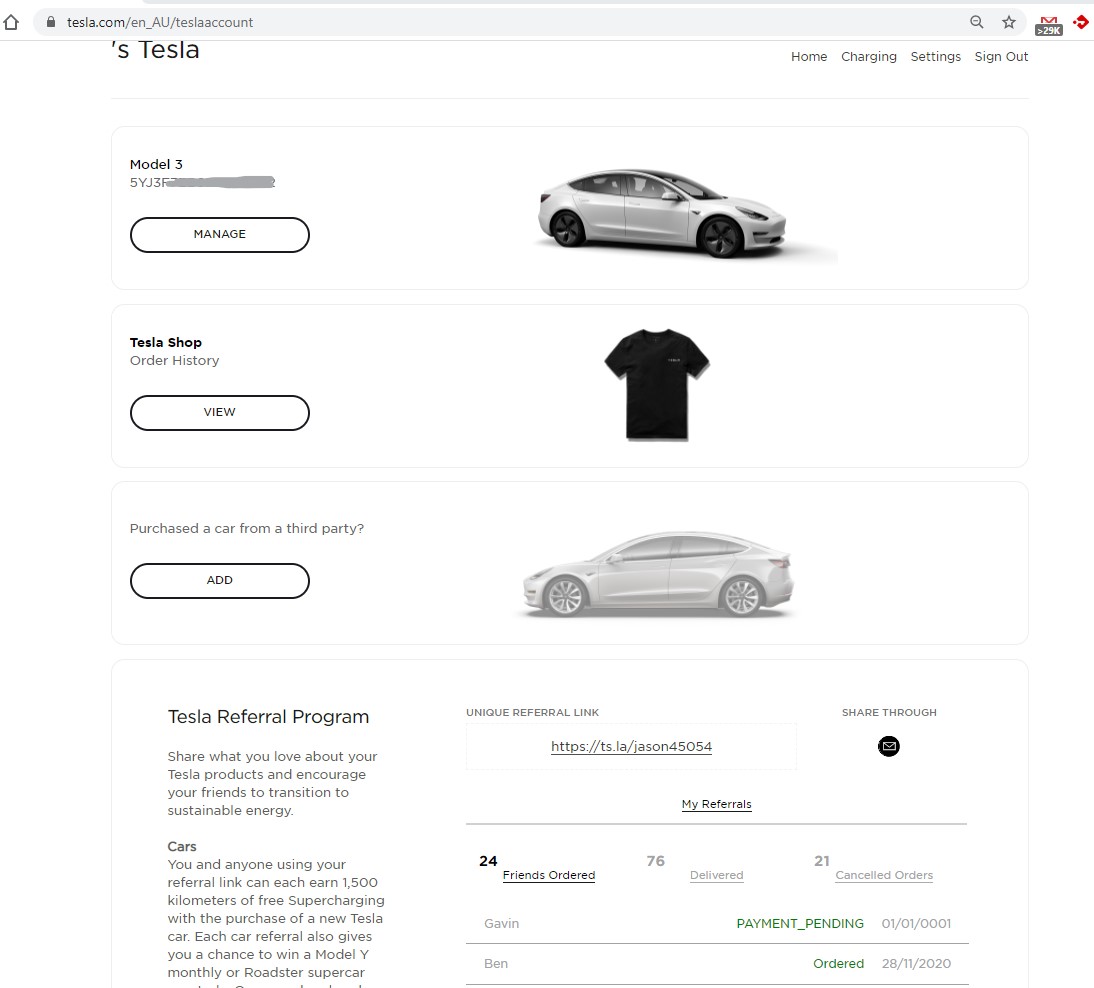Select the Cancelled Orders tab
This screenshot has height=988, width=1094.
[884, 875]
